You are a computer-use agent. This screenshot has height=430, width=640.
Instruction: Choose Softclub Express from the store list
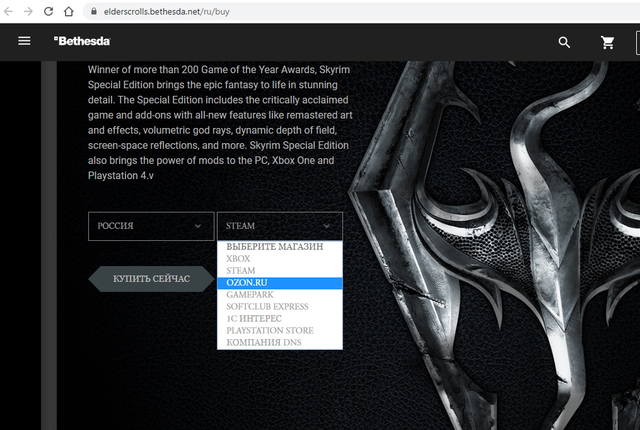[x=280, y=306]
